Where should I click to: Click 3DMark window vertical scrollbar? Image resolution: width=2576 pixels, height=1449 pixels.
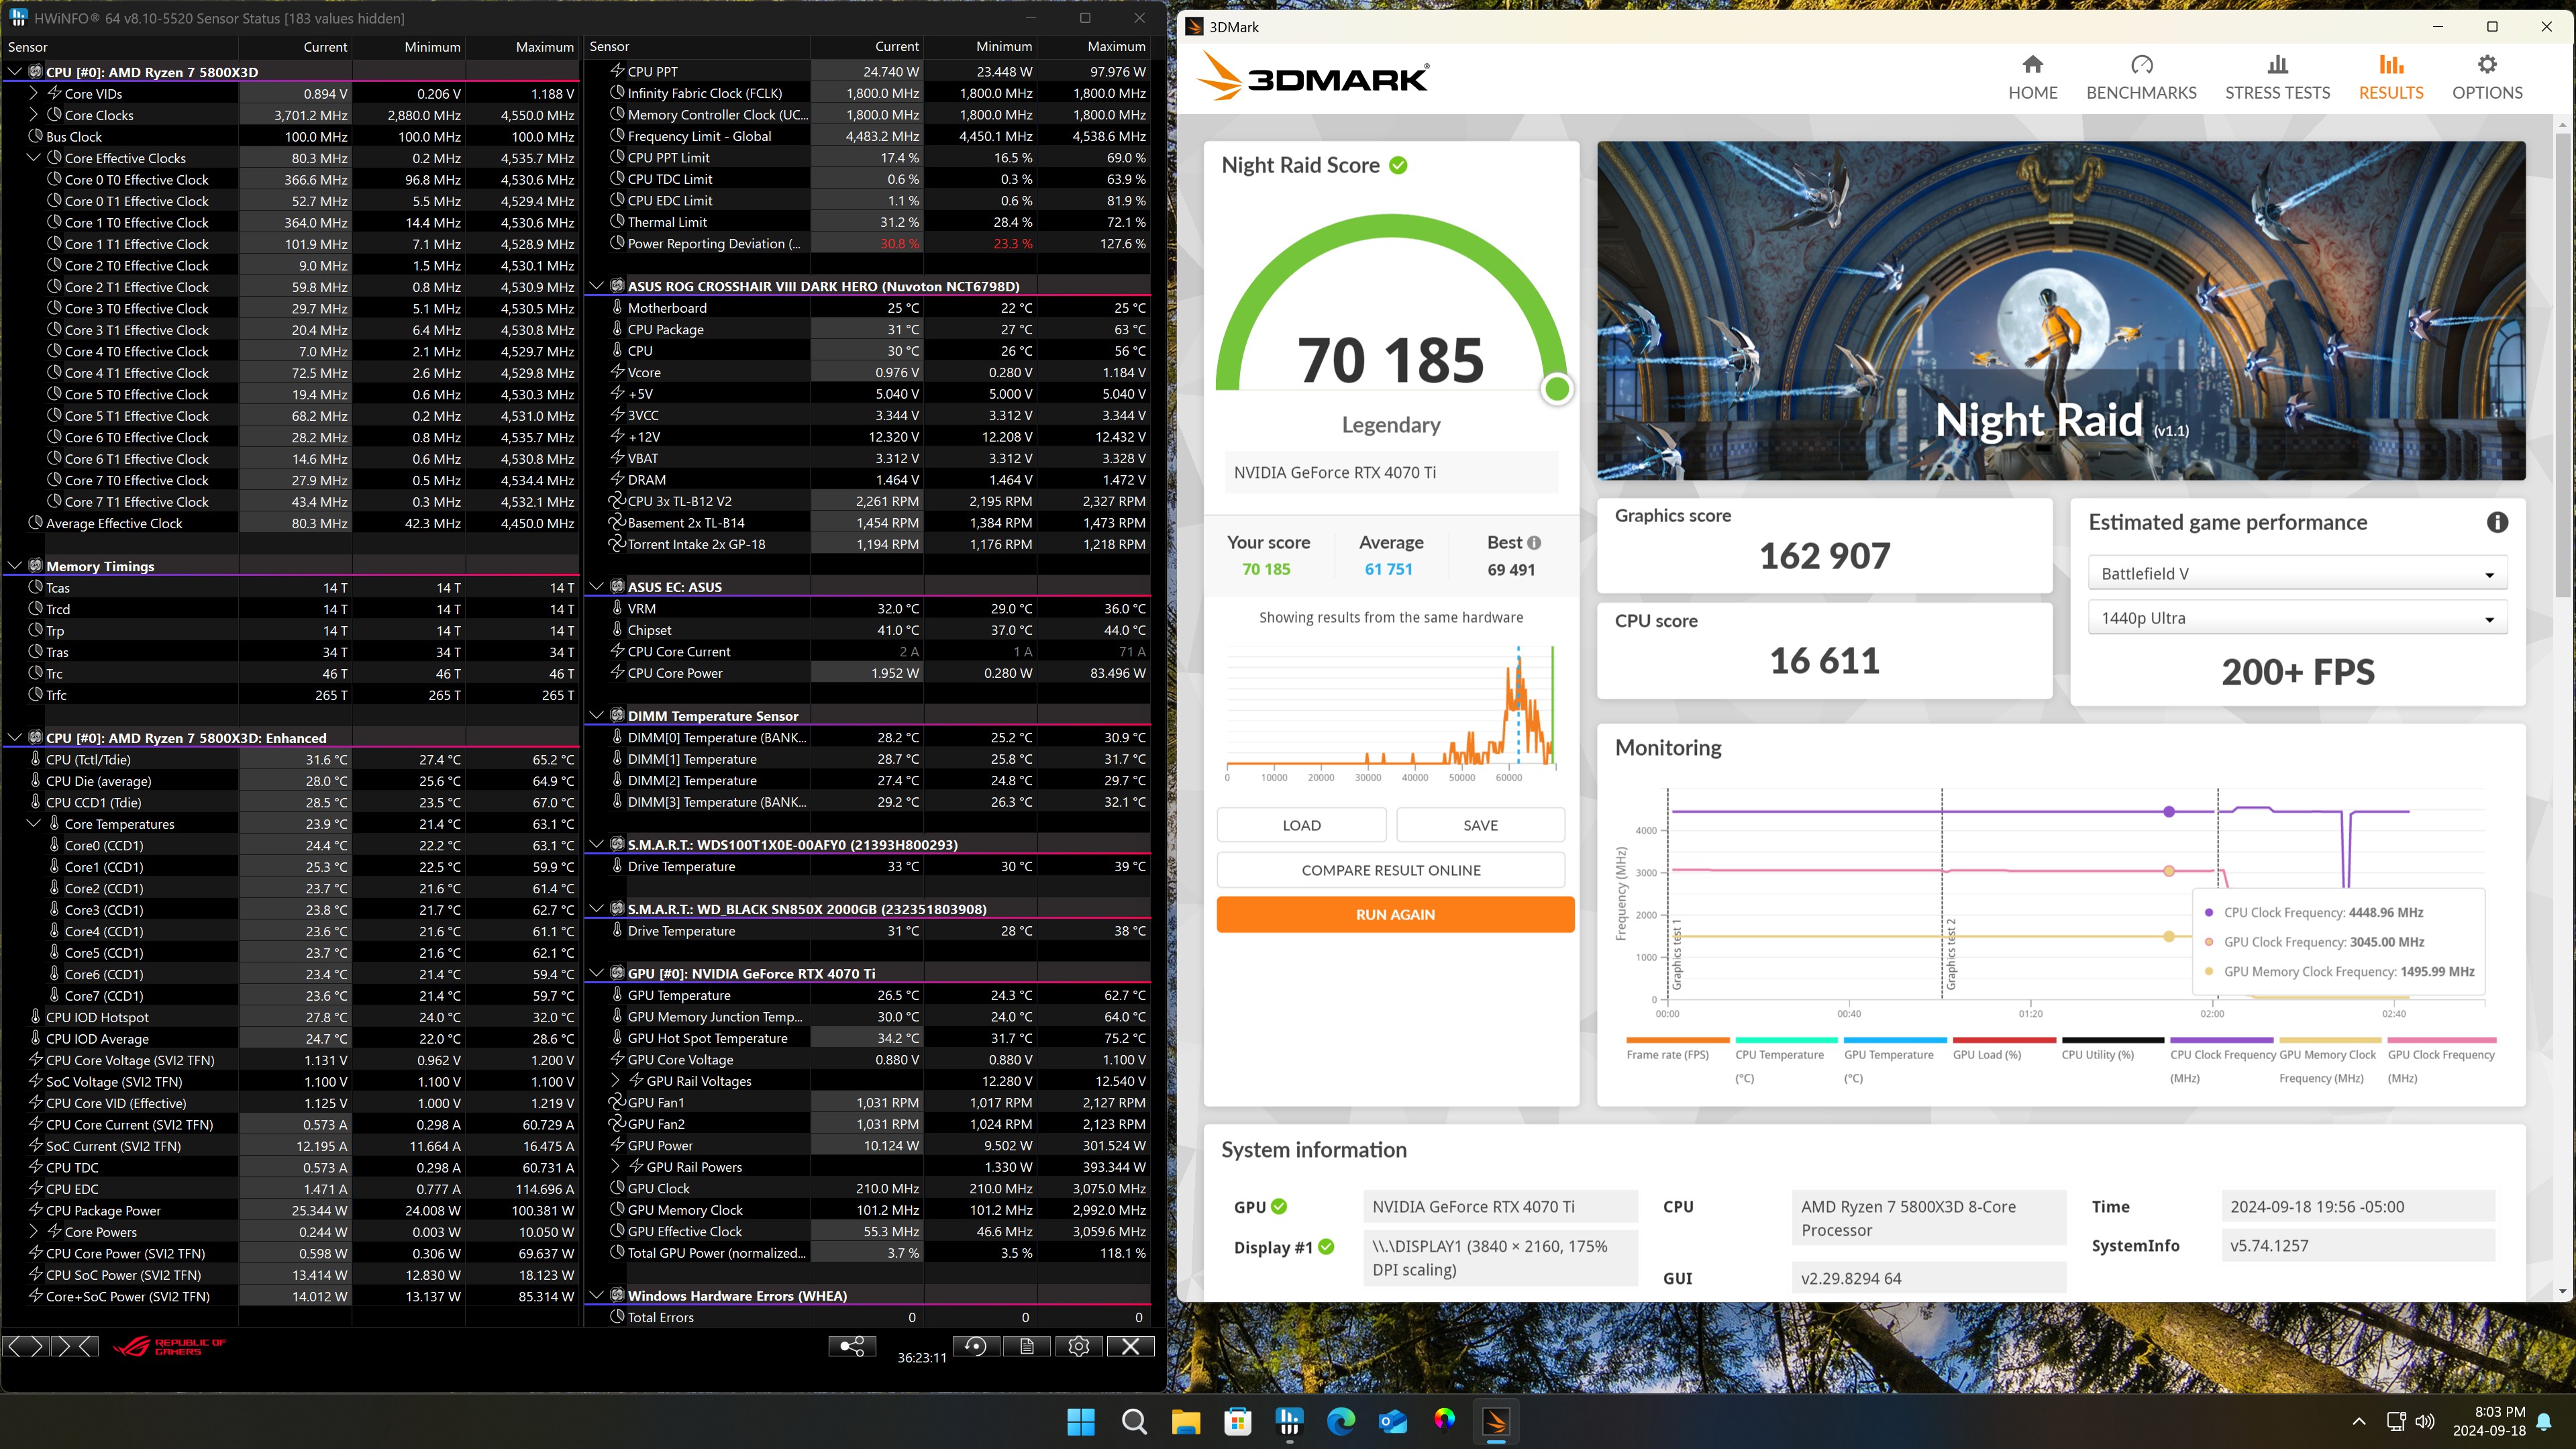[2563, 366]
